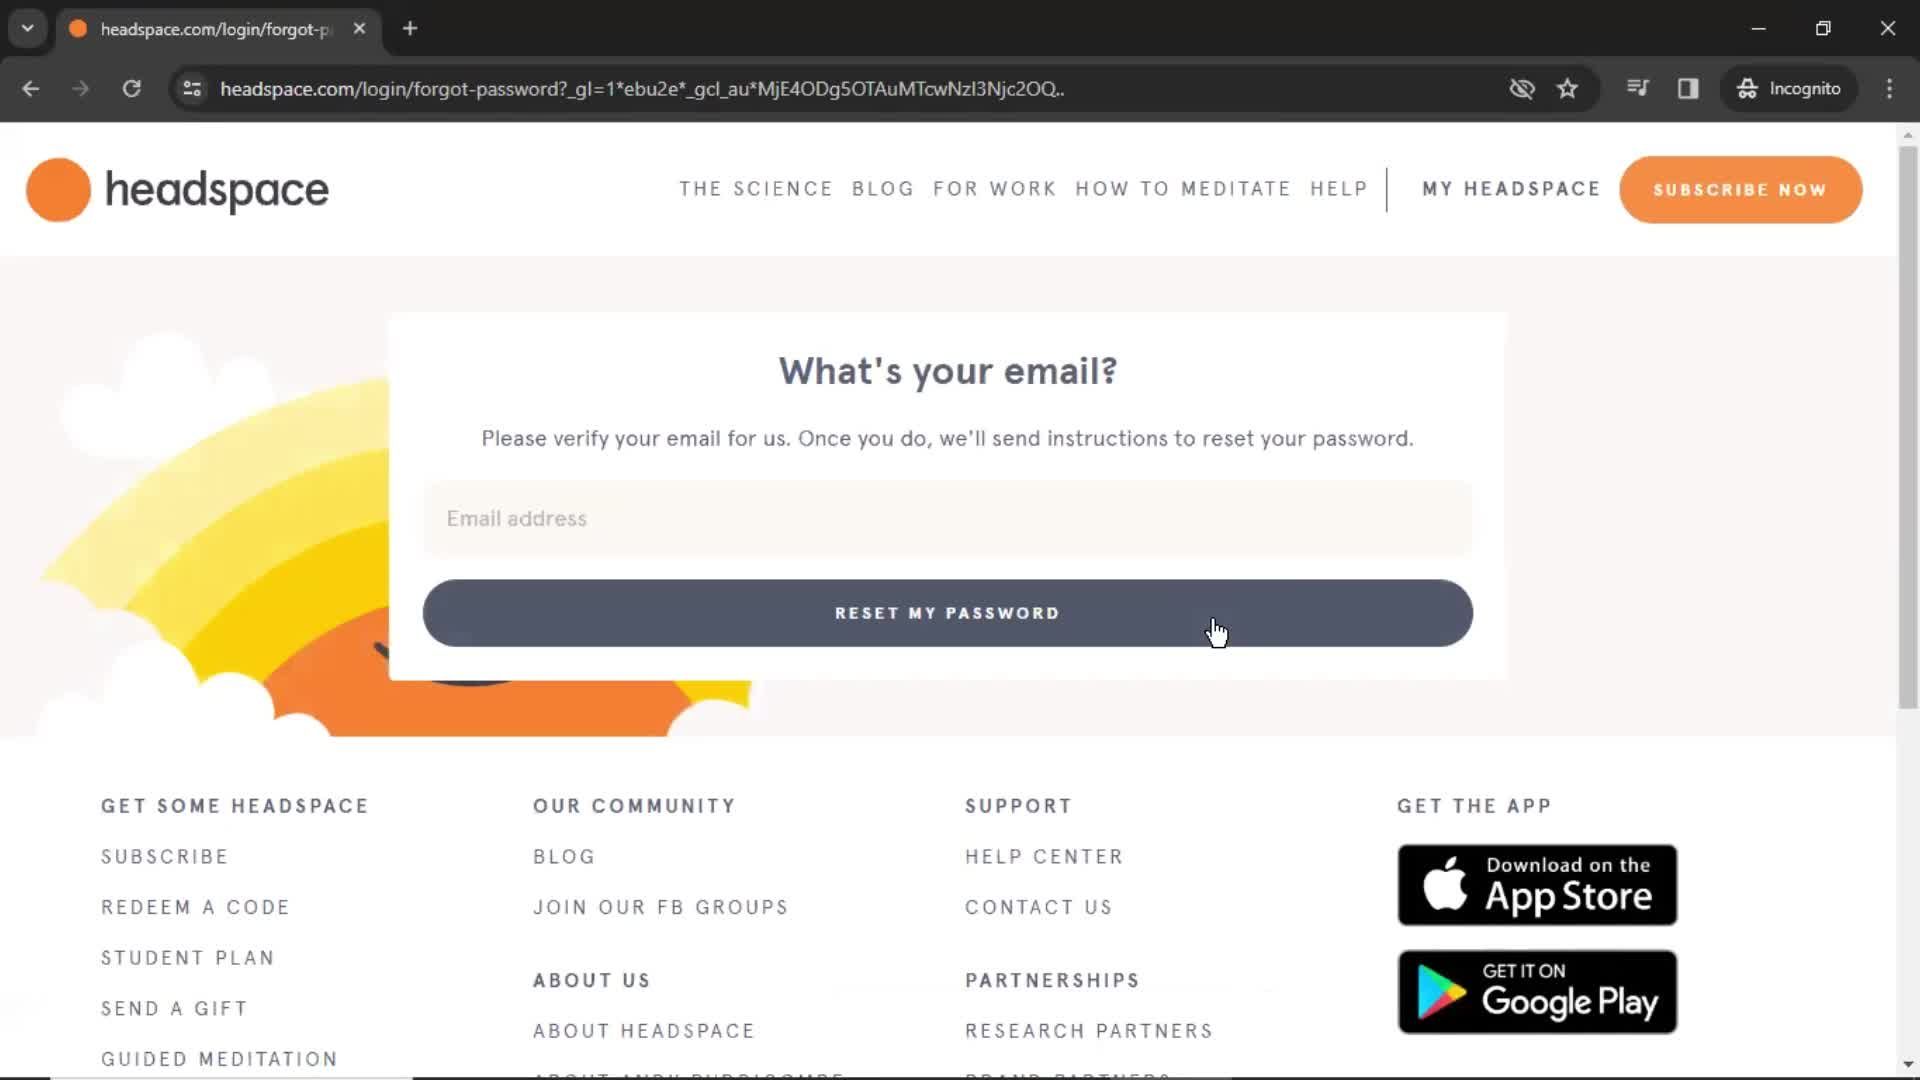Expand the FOR WORK dropdown menu
The image size is (1920, 1080).
tap(994, 189)
